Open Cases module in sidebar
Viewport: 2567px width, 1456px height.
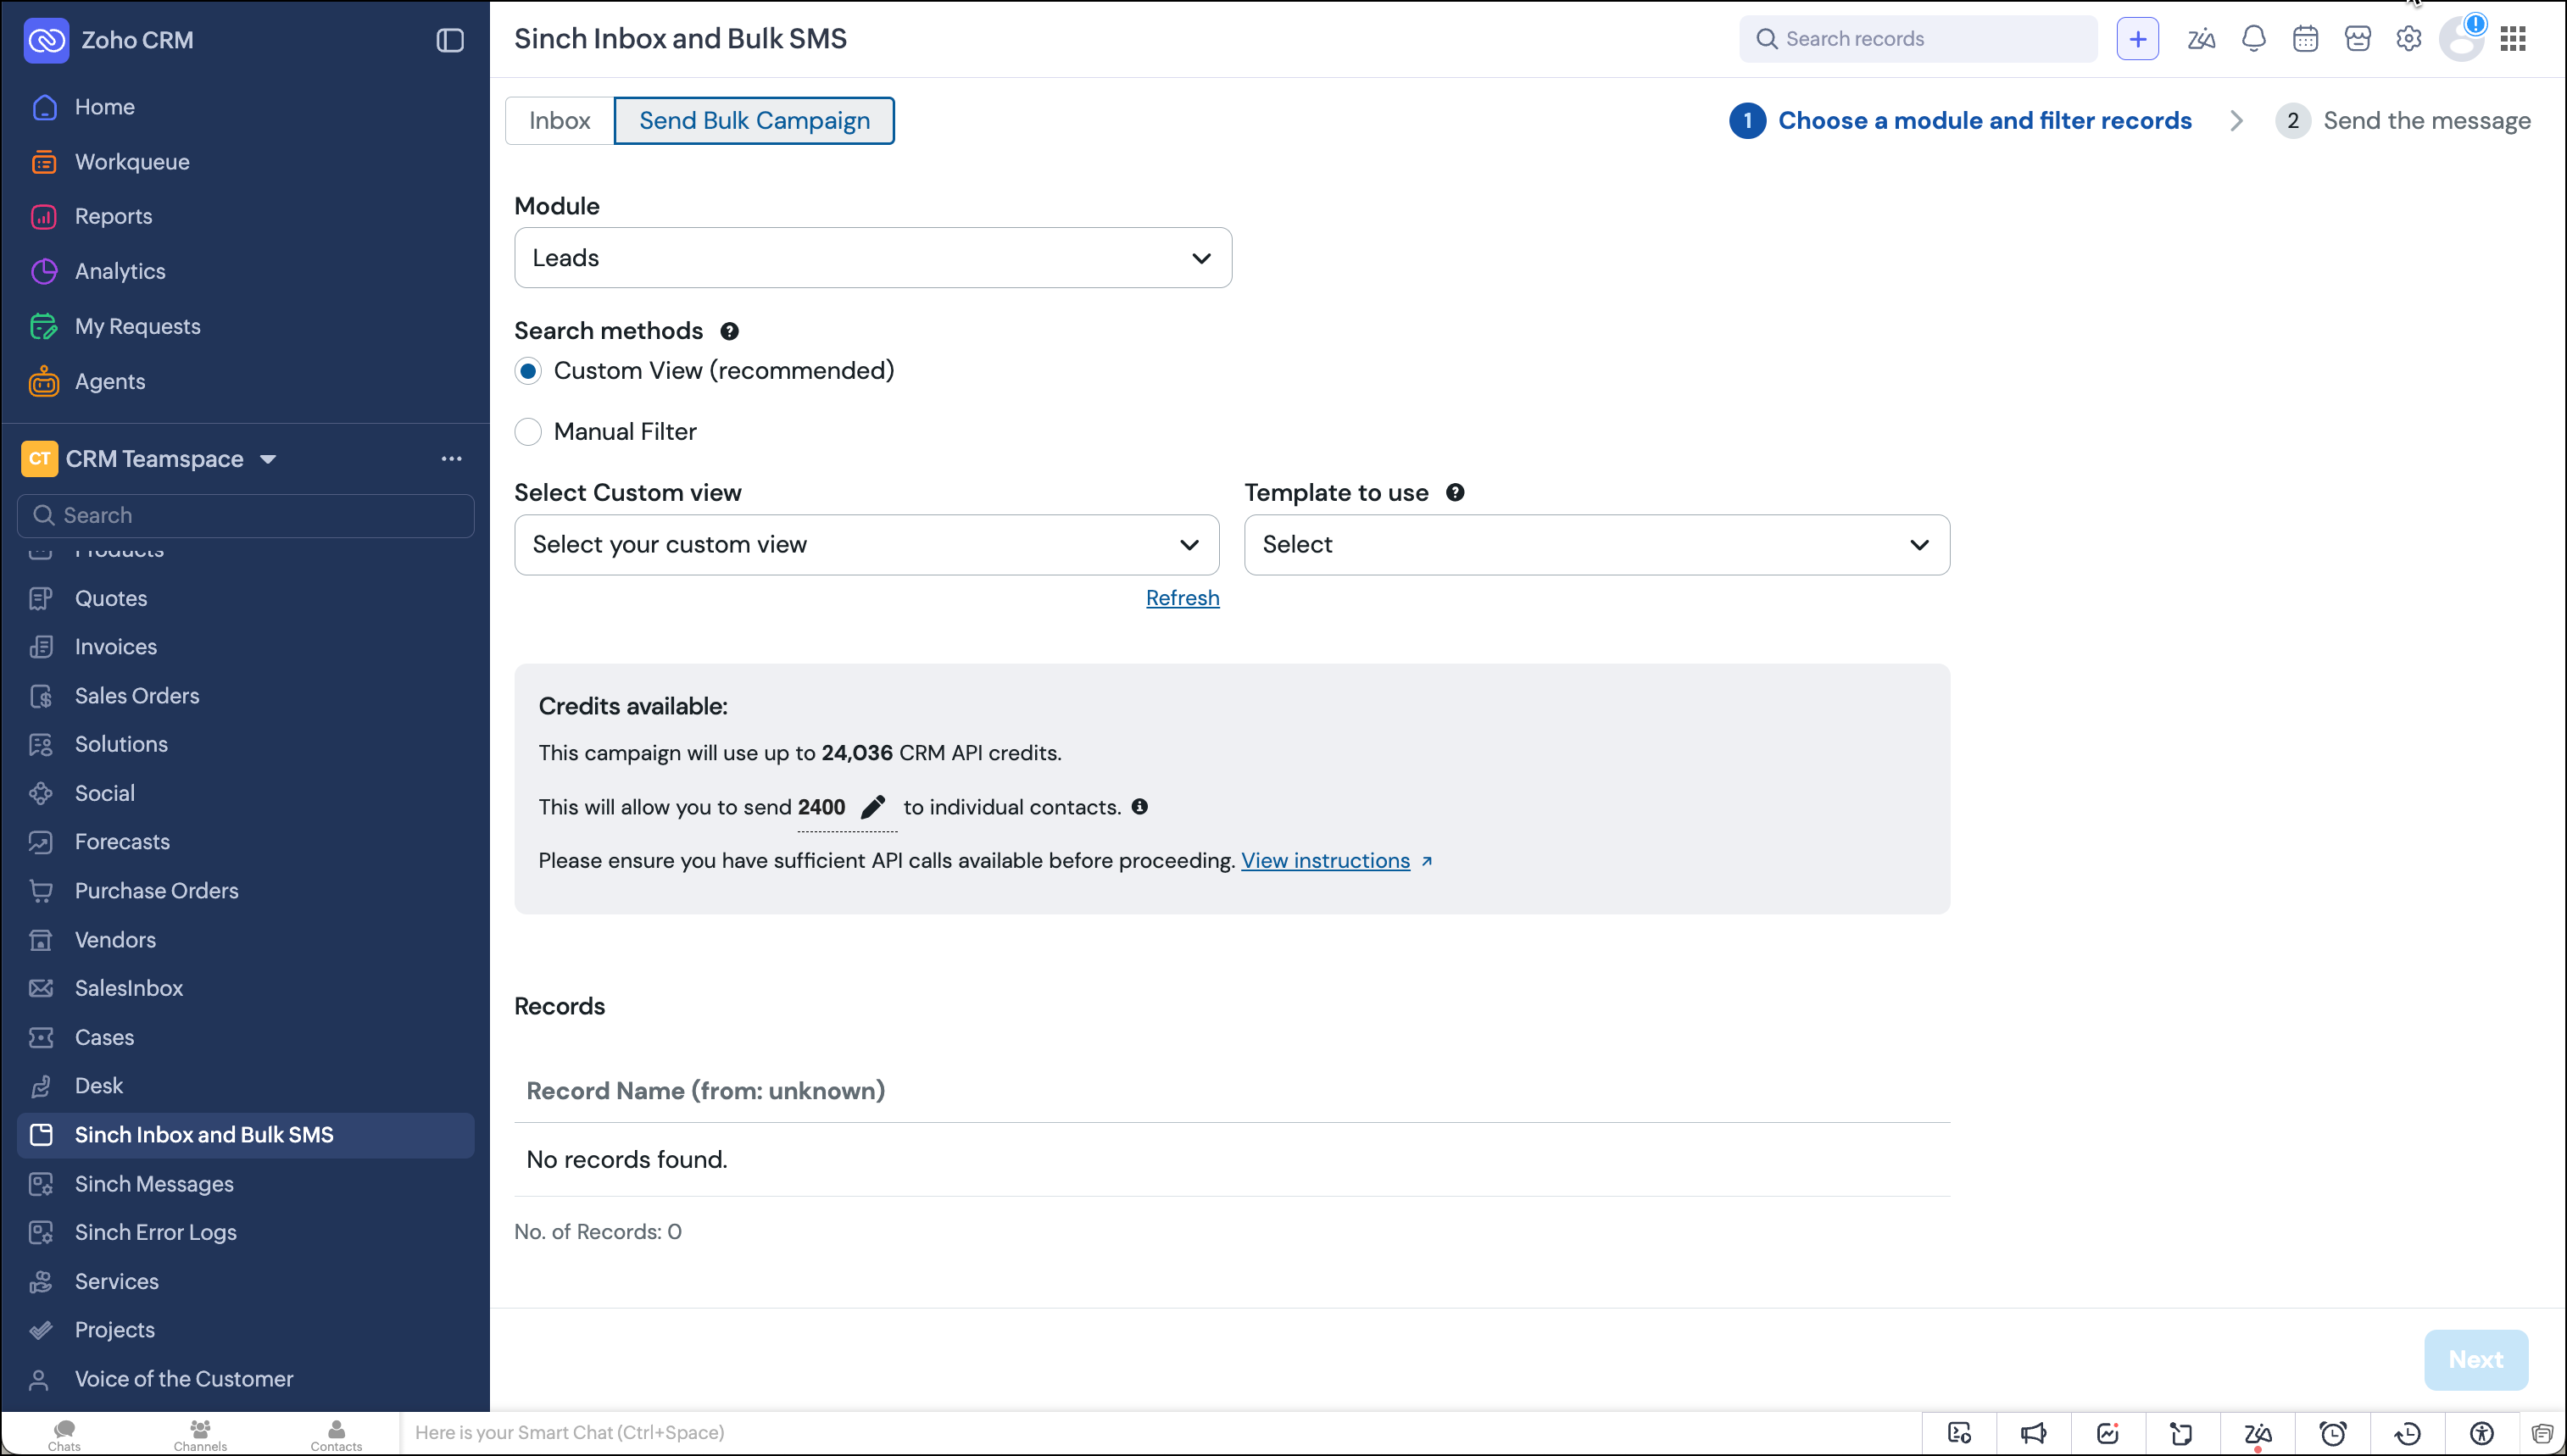(x=104, y=1037)
